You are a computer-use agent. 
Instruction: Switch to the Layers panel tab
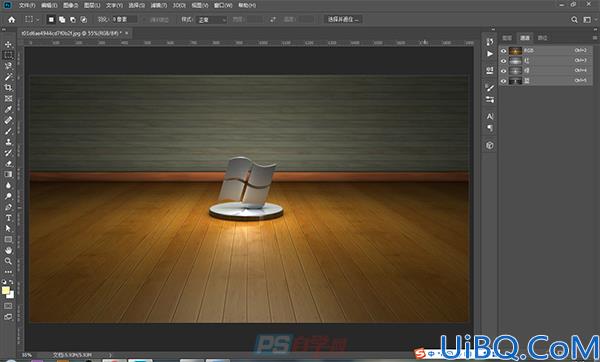click(507, 38)
